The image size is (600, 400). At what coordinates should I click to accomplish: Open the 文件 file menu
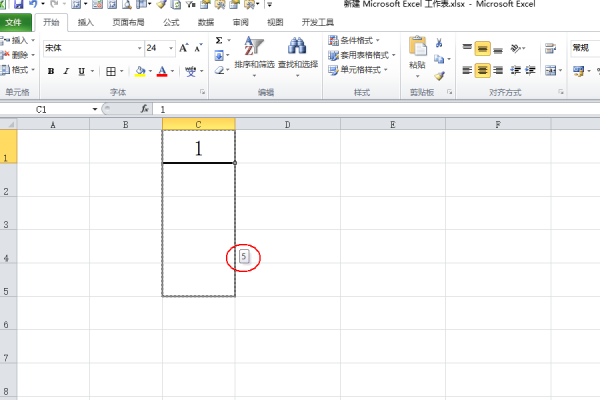(x=19, y=21)
